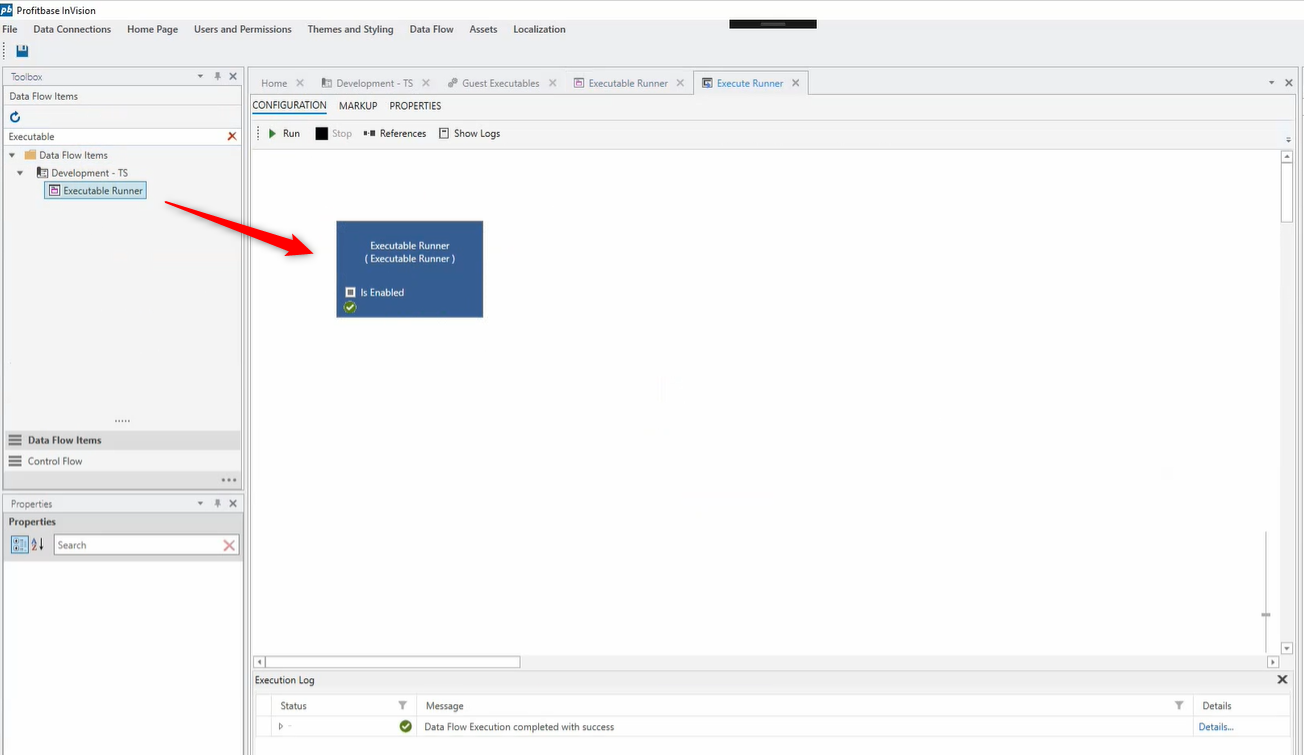Open the Data Flow menu
This screenshot has height=755, width=1304.
click(431, 29)
